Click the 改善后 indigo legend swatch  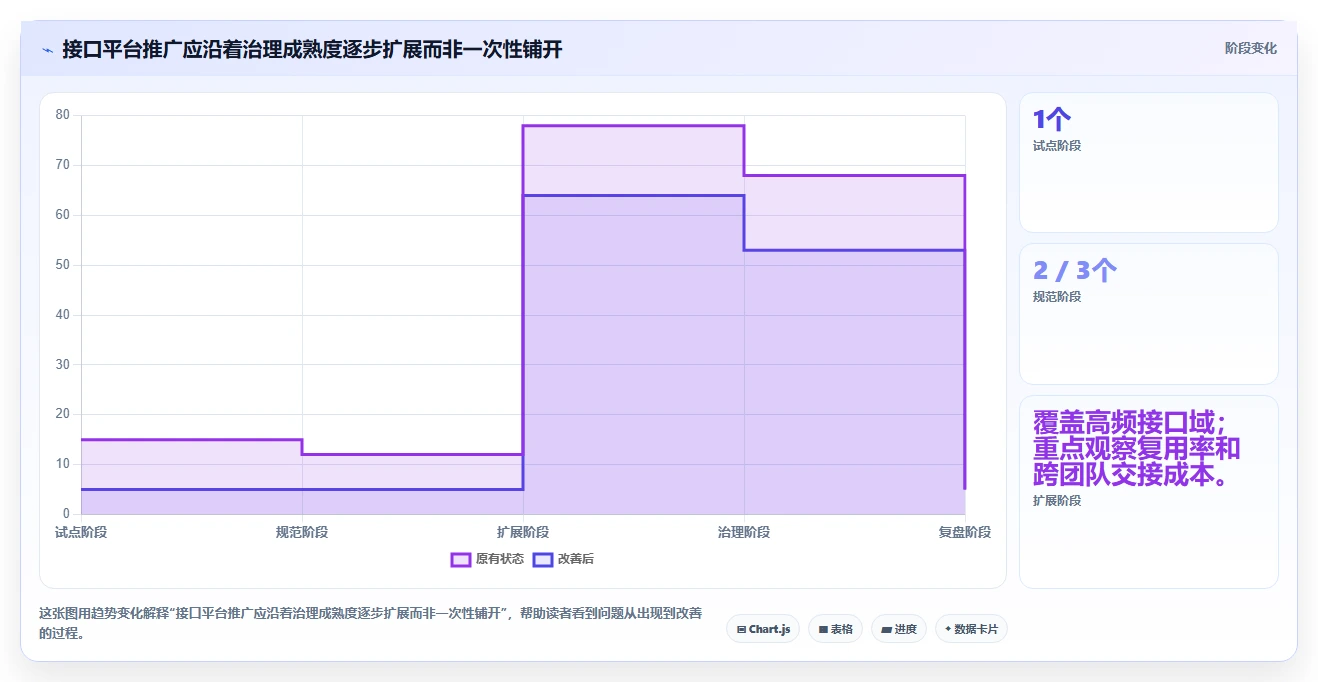pos(543,559)
